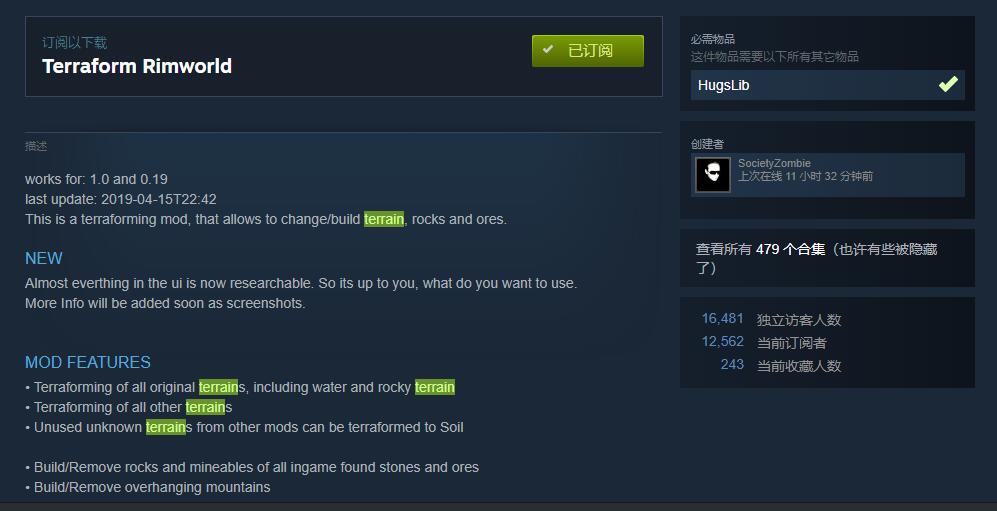Viewport: 997px width, 511px height.
Task: Click the green checkmark beside HugsLib
Action: click(948, 84)
